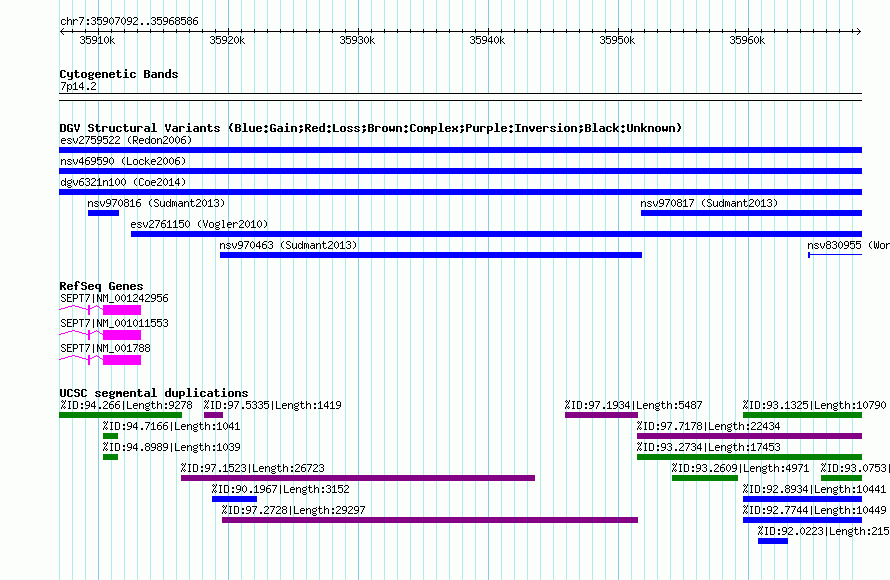890x580 pixels.
Task: Select the nsv469590 (Locke2006) variant bar
Action: pos(460,171)
